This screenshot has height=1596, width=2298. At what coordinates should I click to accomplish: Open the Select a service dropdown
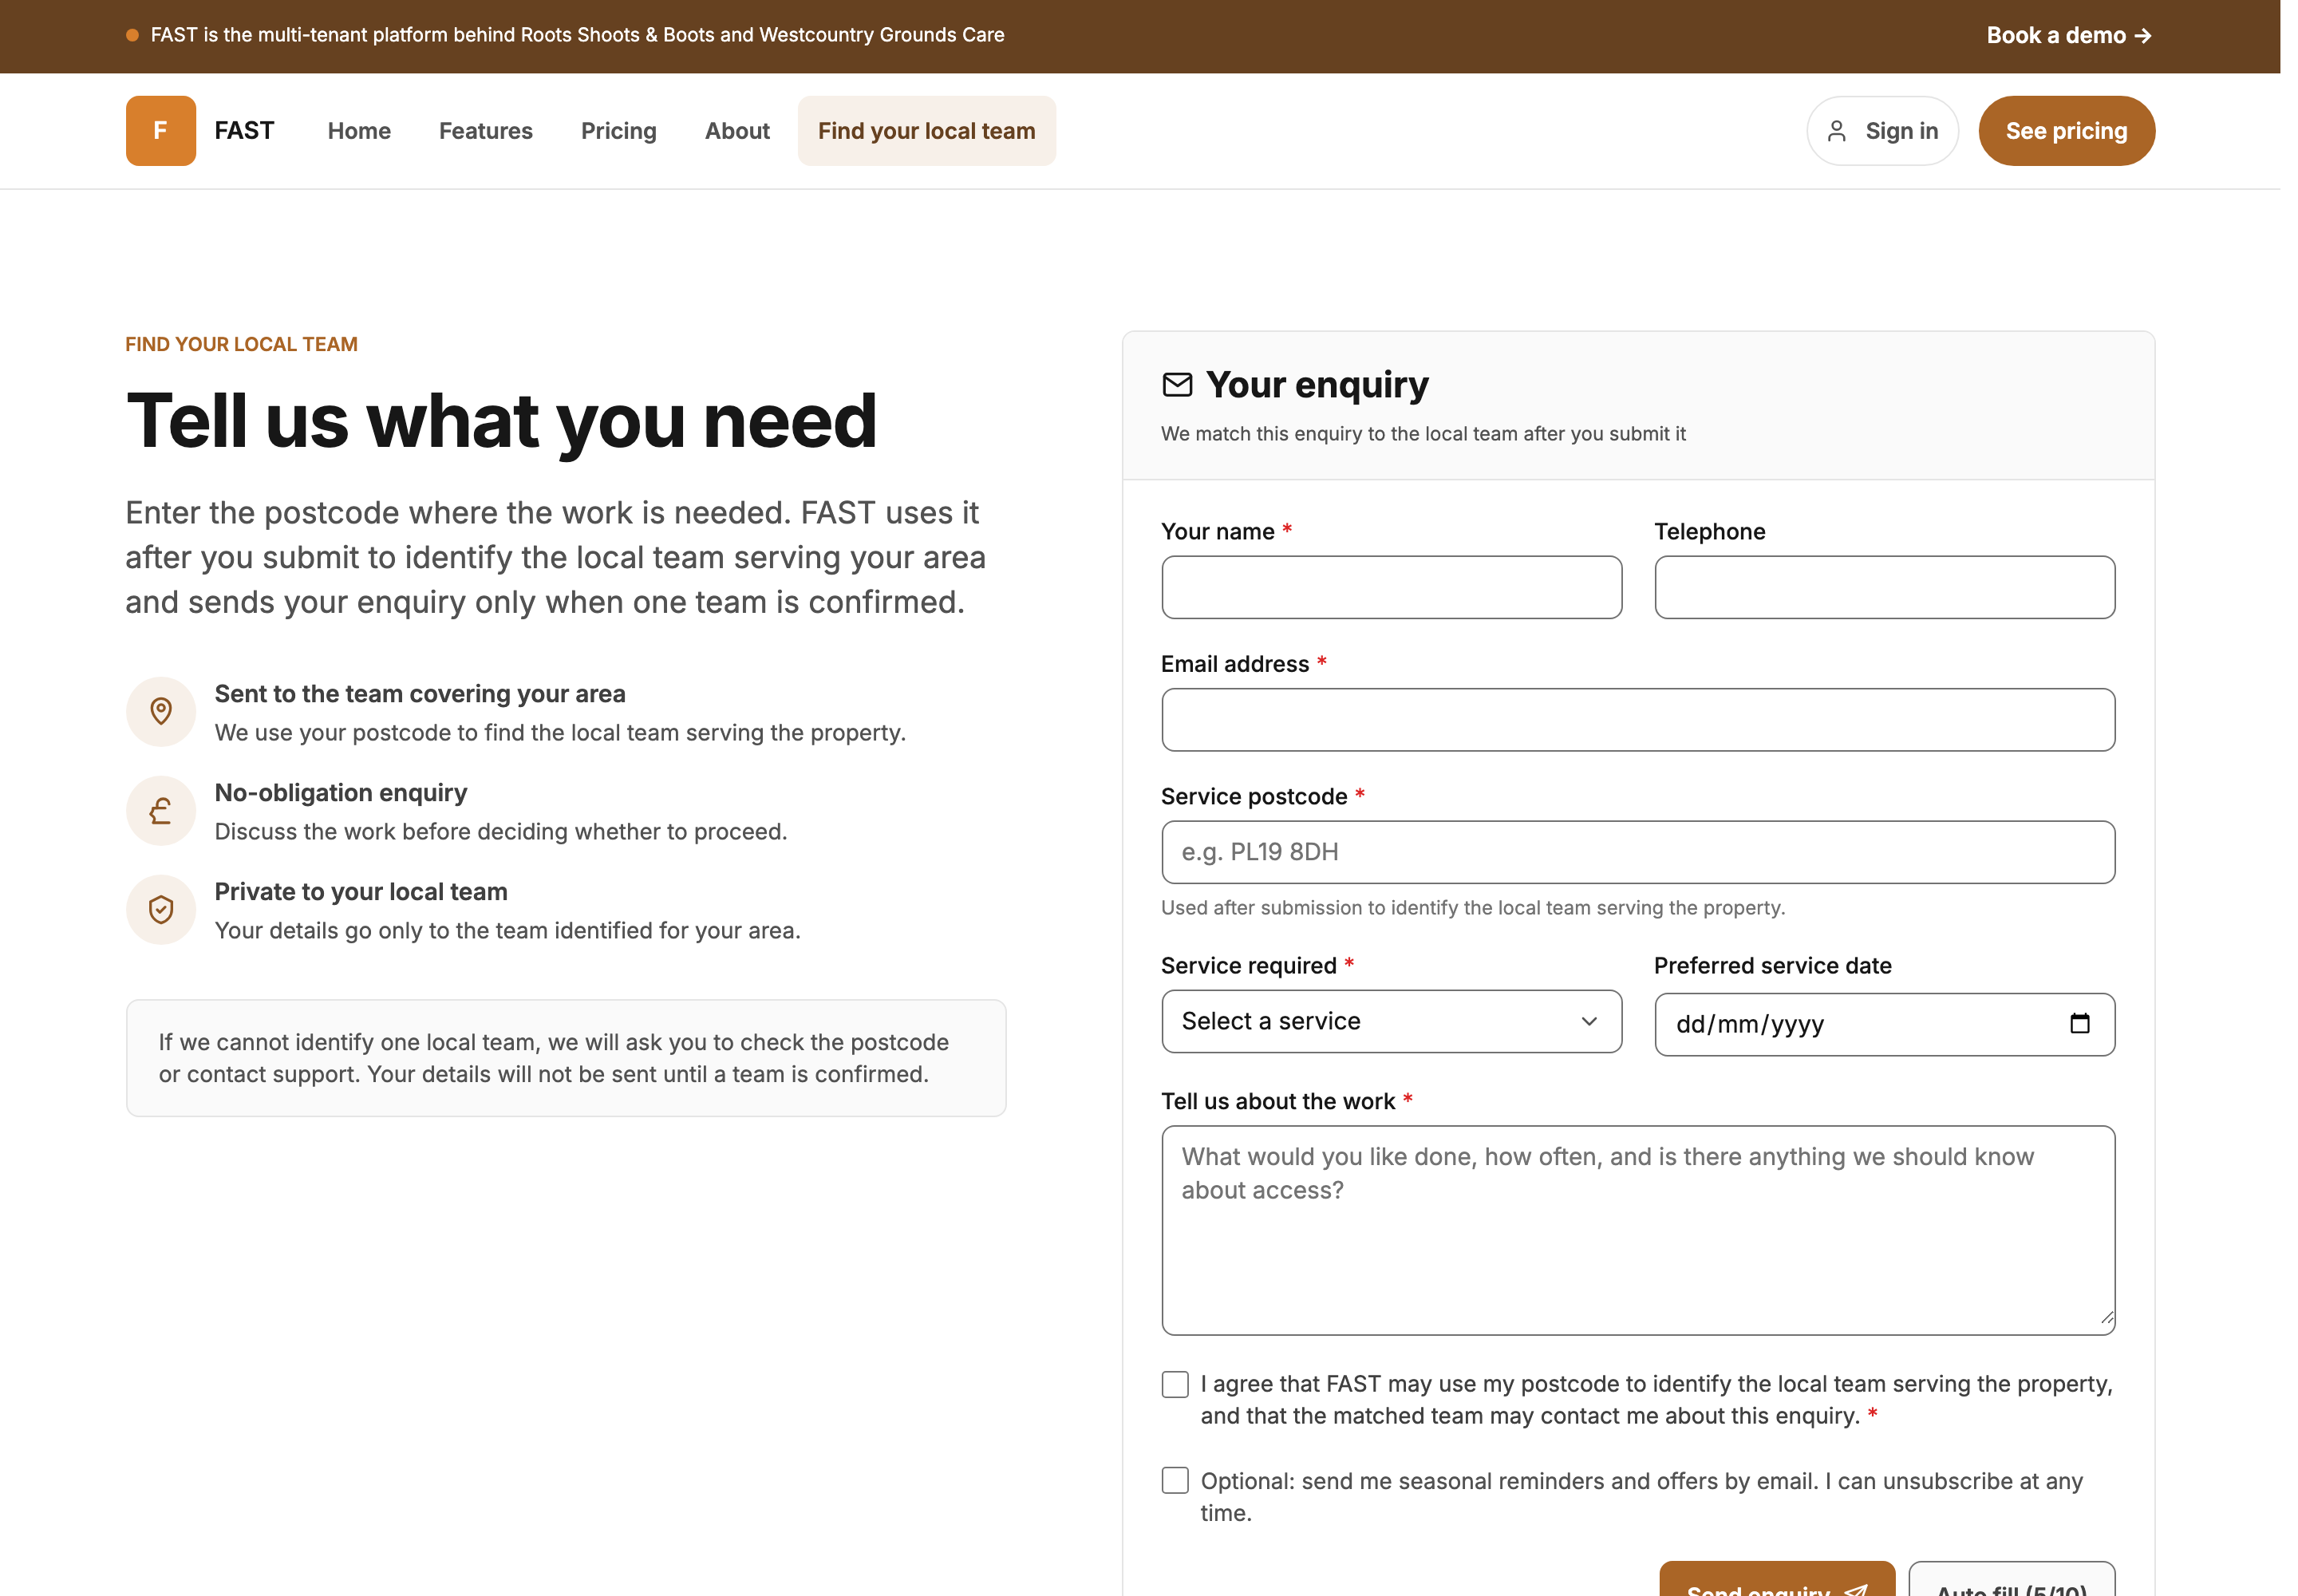point(1391,1021)
